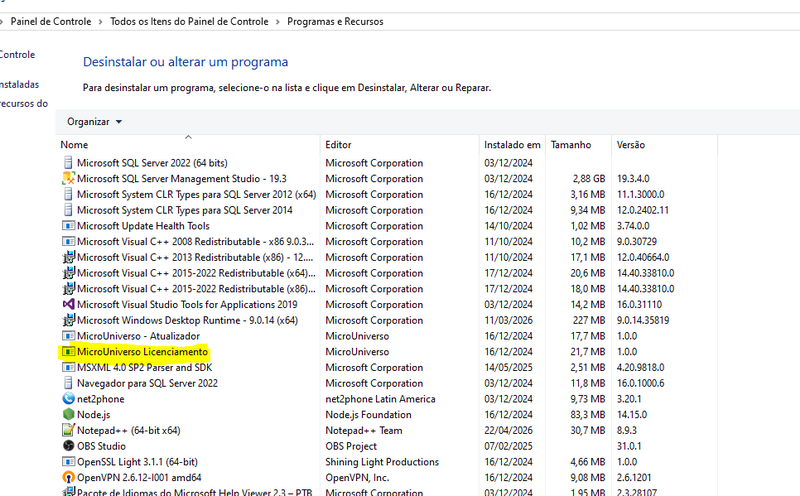Screen dimensions: 800x496
Task: Click the net2phone Latin America publisher cell
Action: (381, 399)
